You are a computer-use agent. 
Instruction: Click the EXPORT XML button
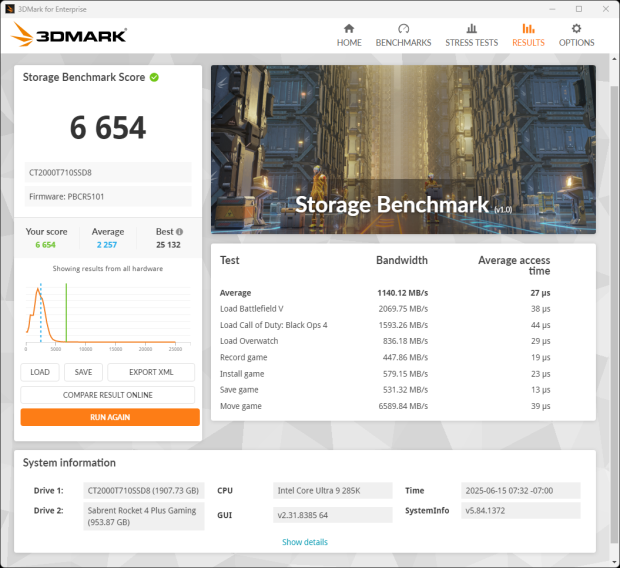(x=151, y=372)
